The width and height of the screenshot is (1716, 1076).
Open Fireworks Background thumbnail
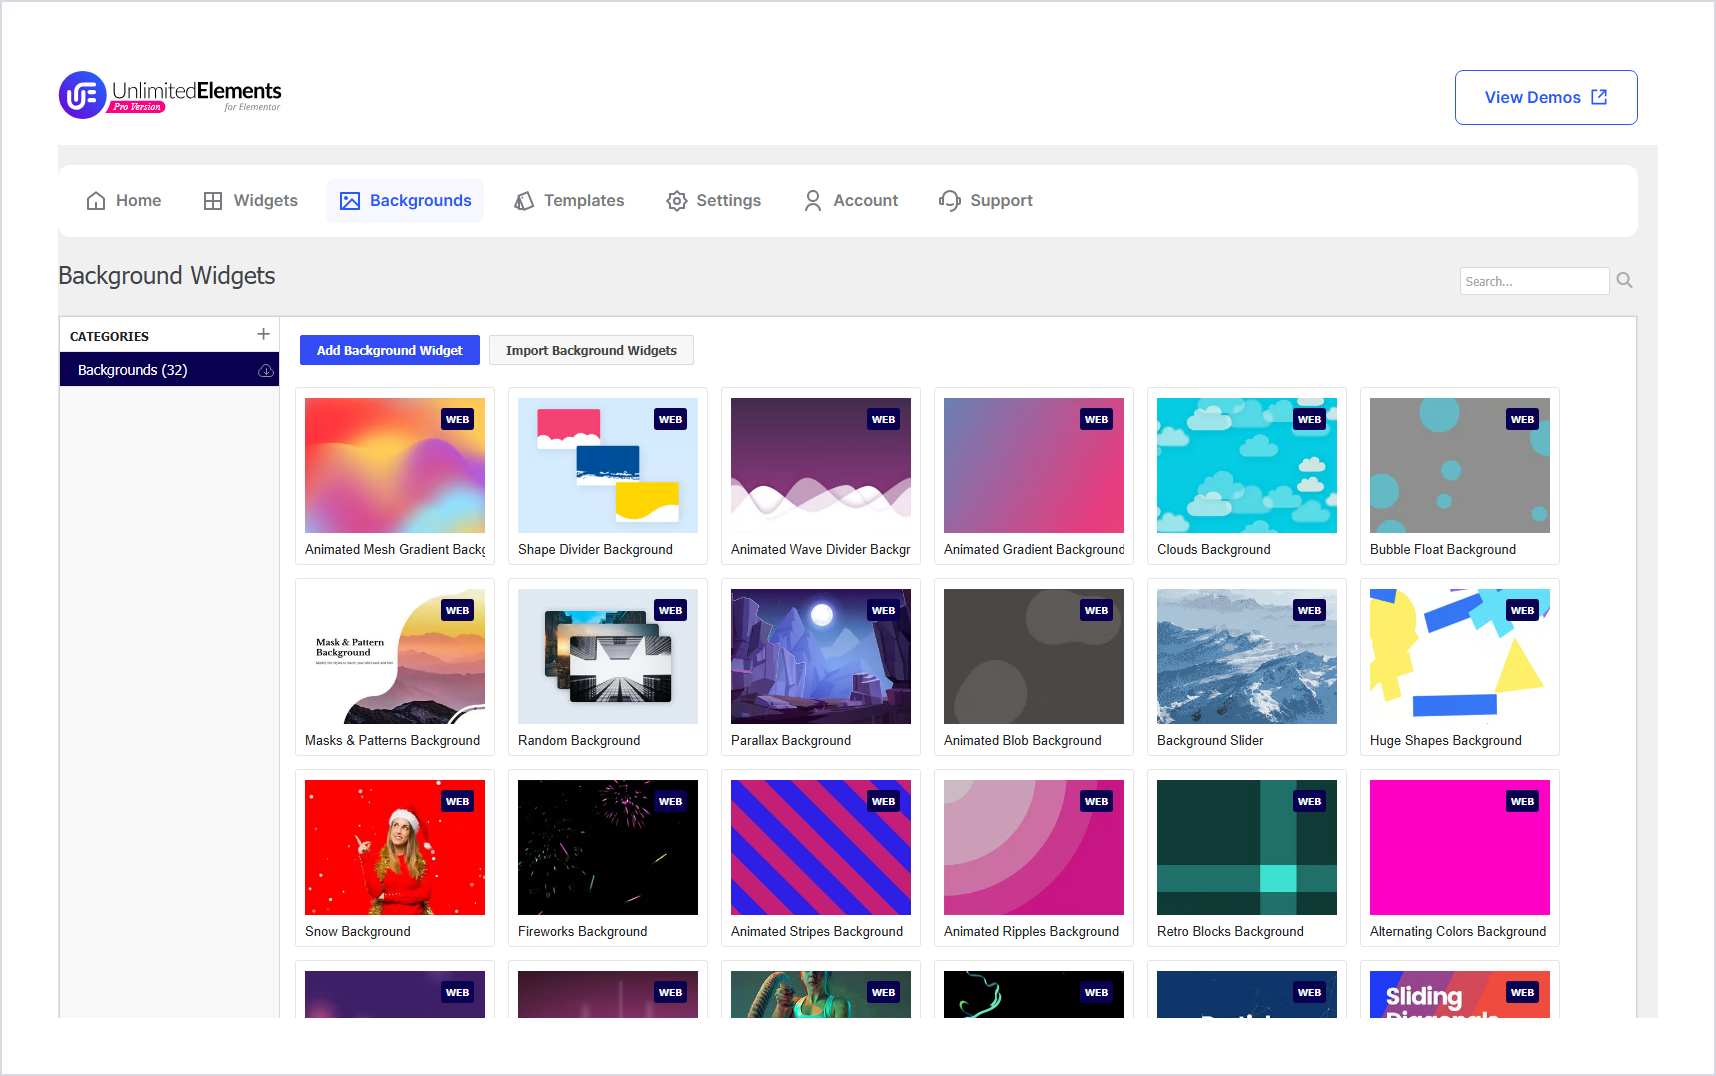(x=608, y=848)
